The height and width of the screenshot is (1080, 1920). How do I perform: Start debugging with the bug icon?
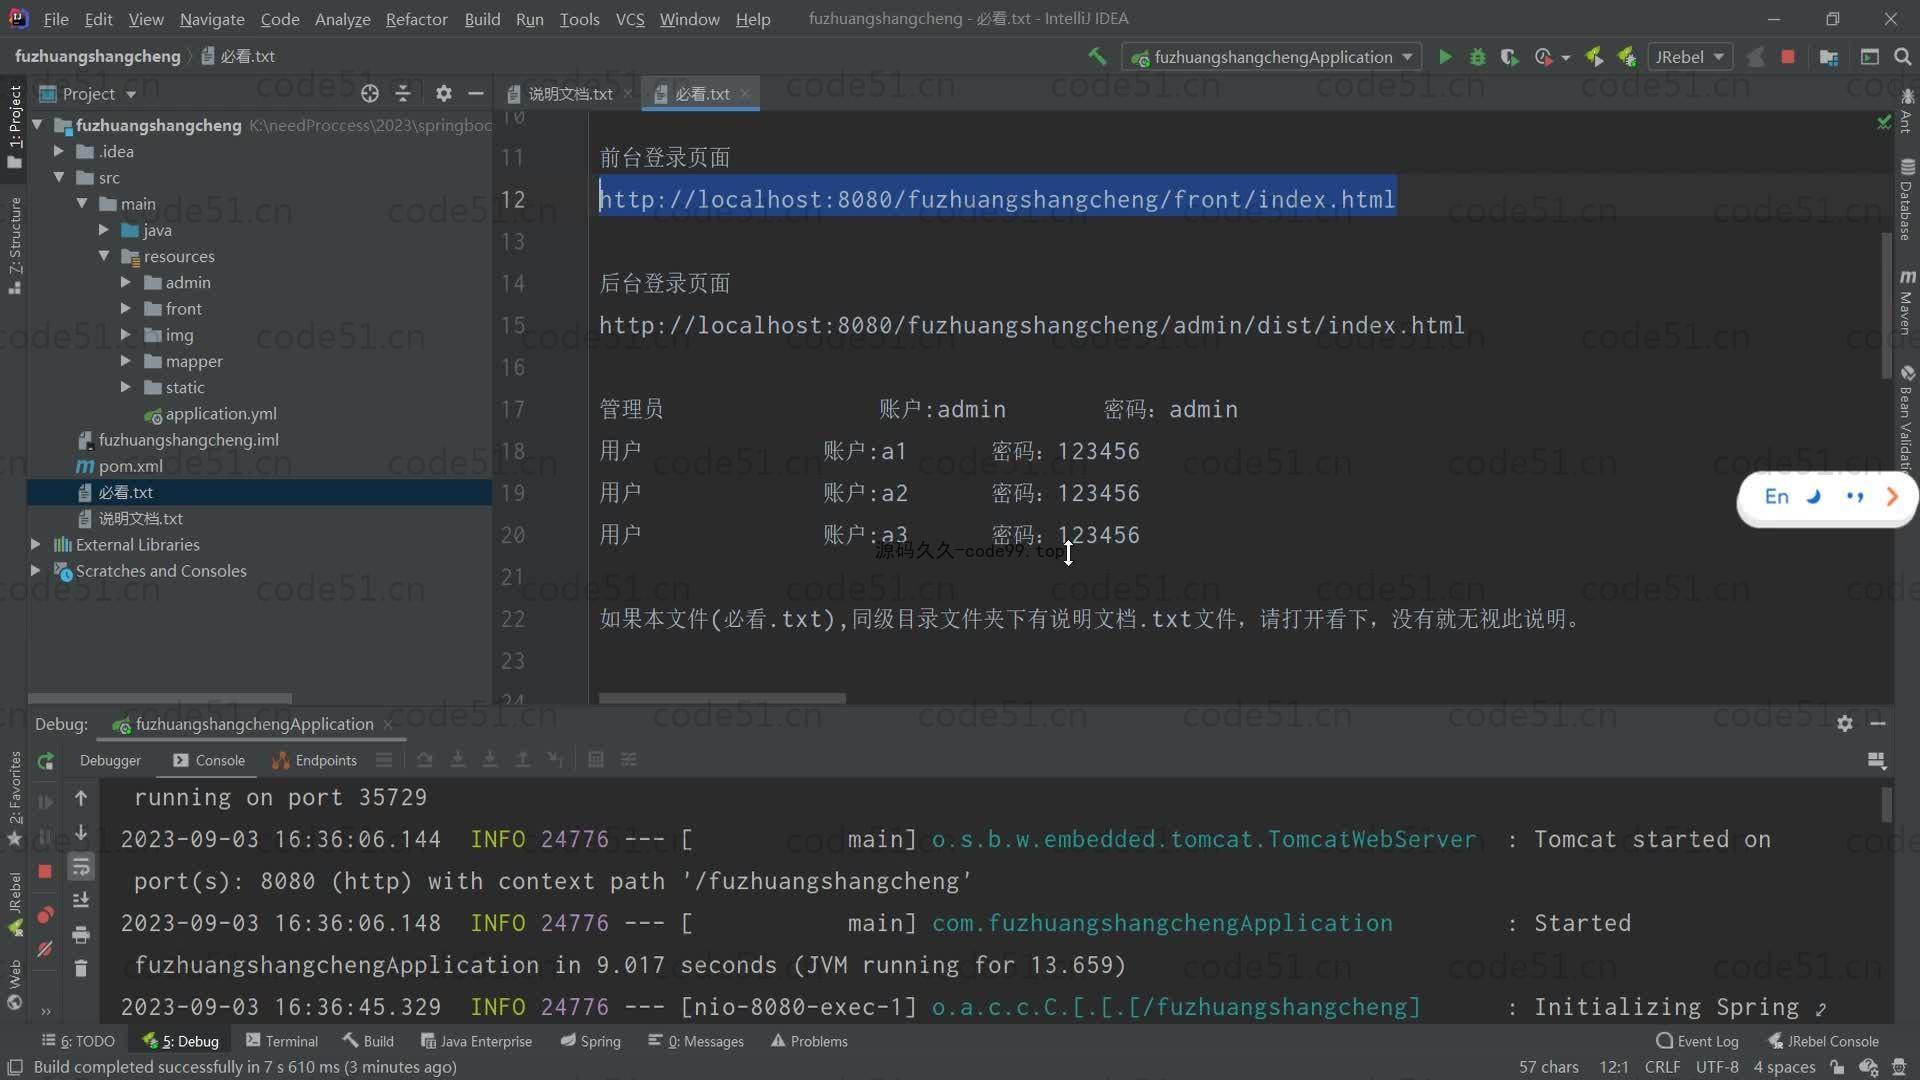click(x=1477, y=57)
